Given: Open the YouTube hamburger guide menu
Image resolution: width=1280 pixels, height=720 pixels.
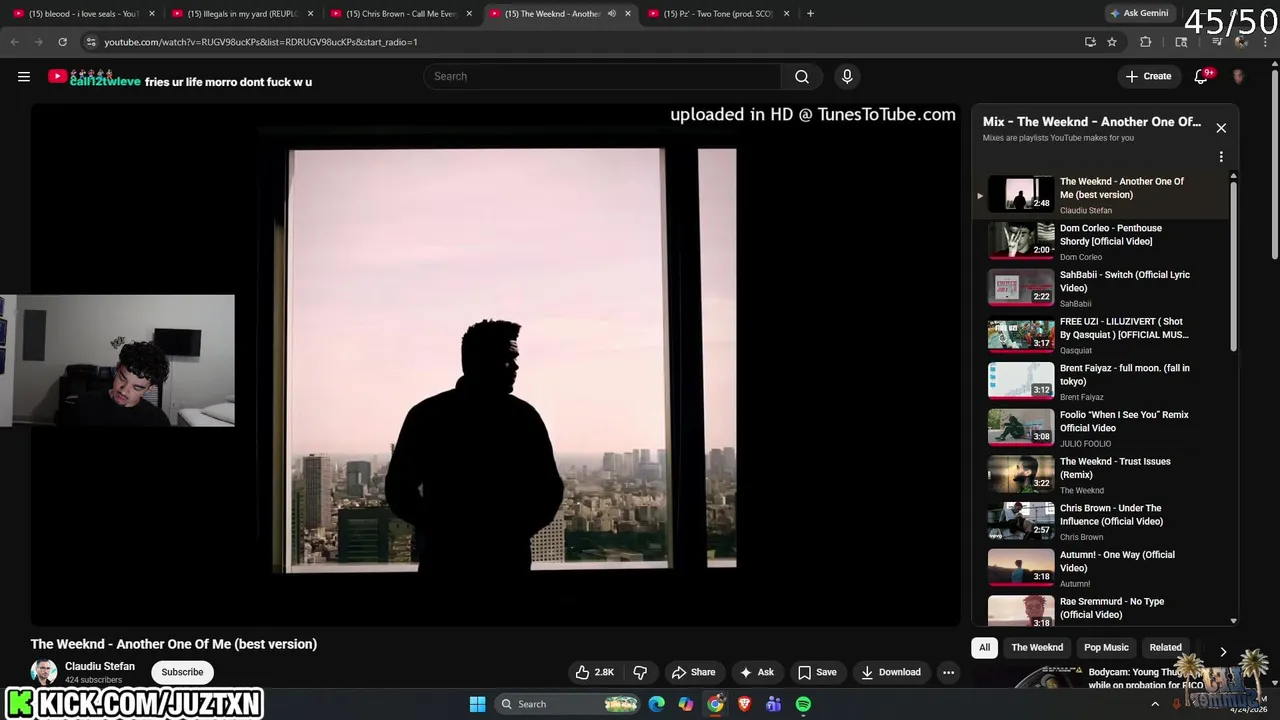Looking at the screenshot, I should pyautogui.click(x=24, y=76).
